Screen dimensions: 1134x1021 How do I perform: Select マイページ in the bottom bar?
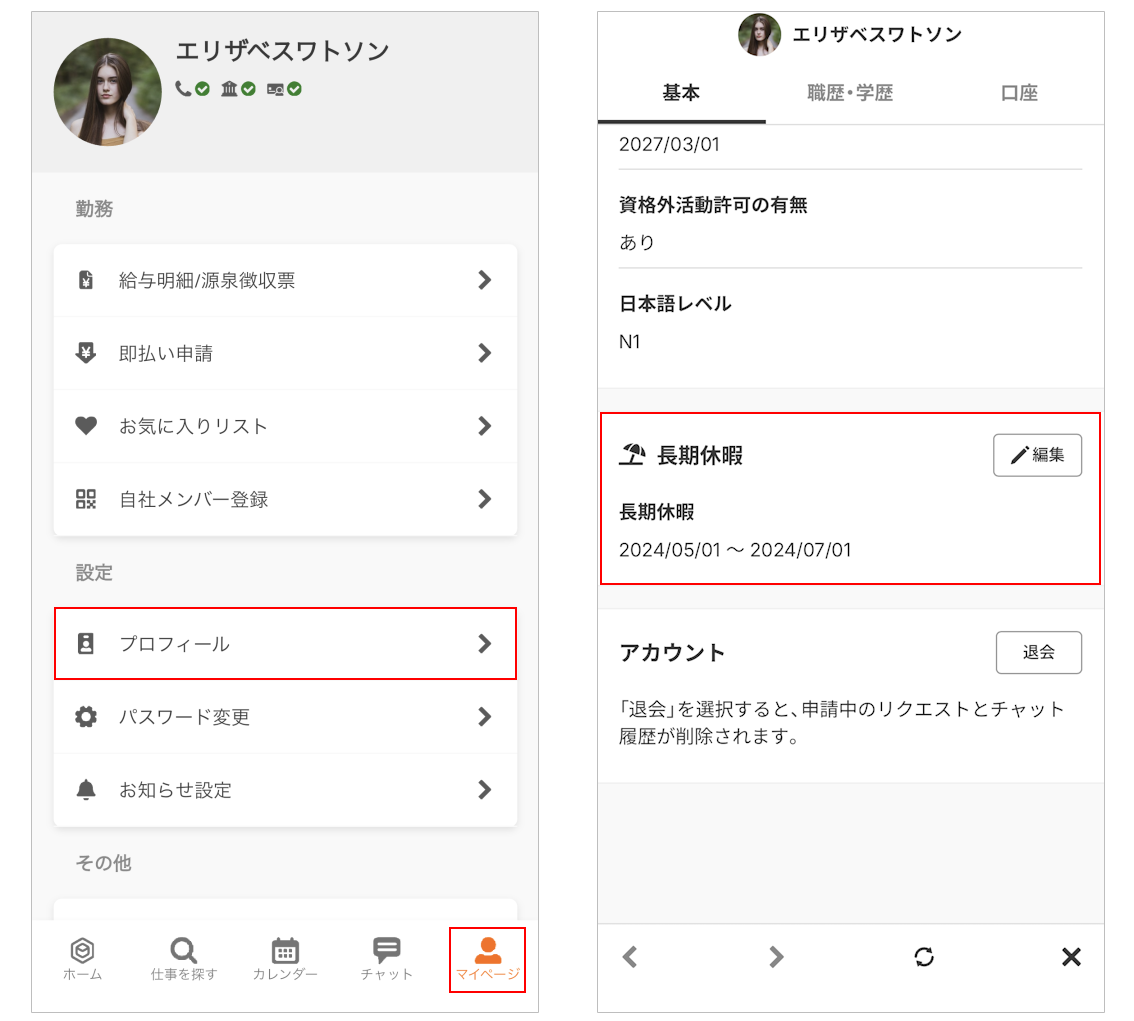487,960
